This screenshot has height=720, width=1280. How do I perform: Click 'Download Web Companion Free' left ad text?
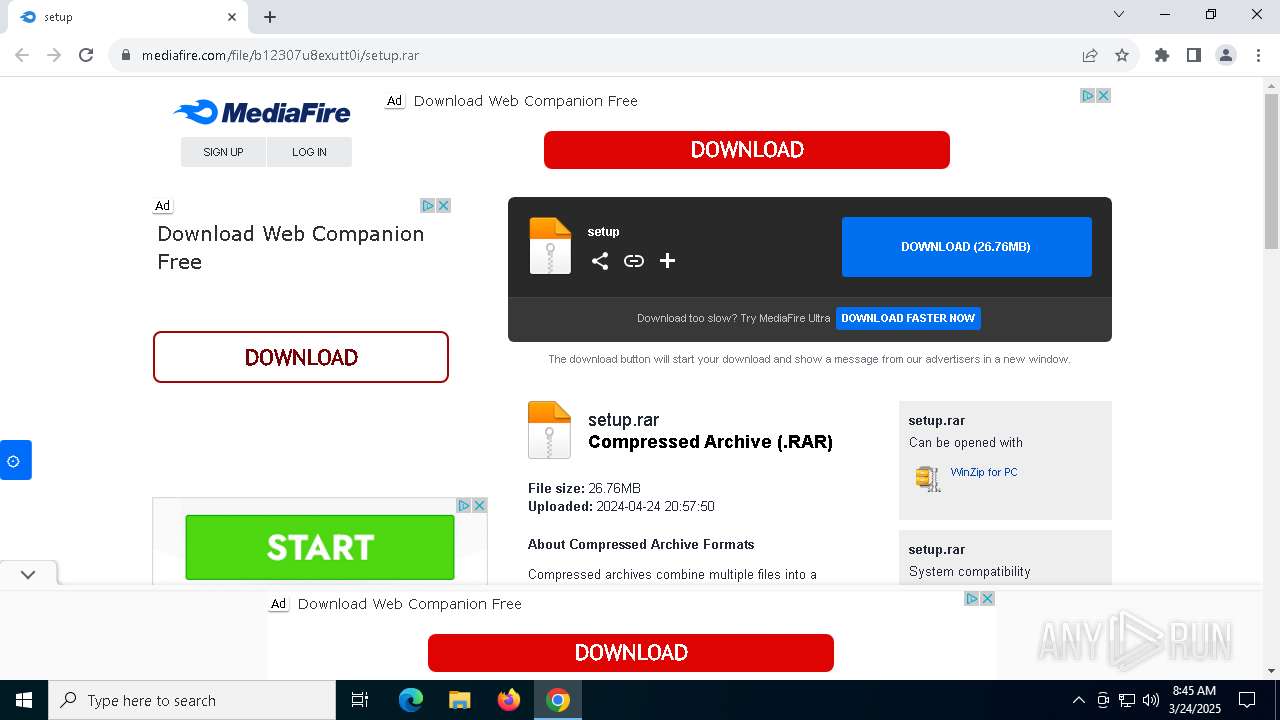[x=291, y=248]
